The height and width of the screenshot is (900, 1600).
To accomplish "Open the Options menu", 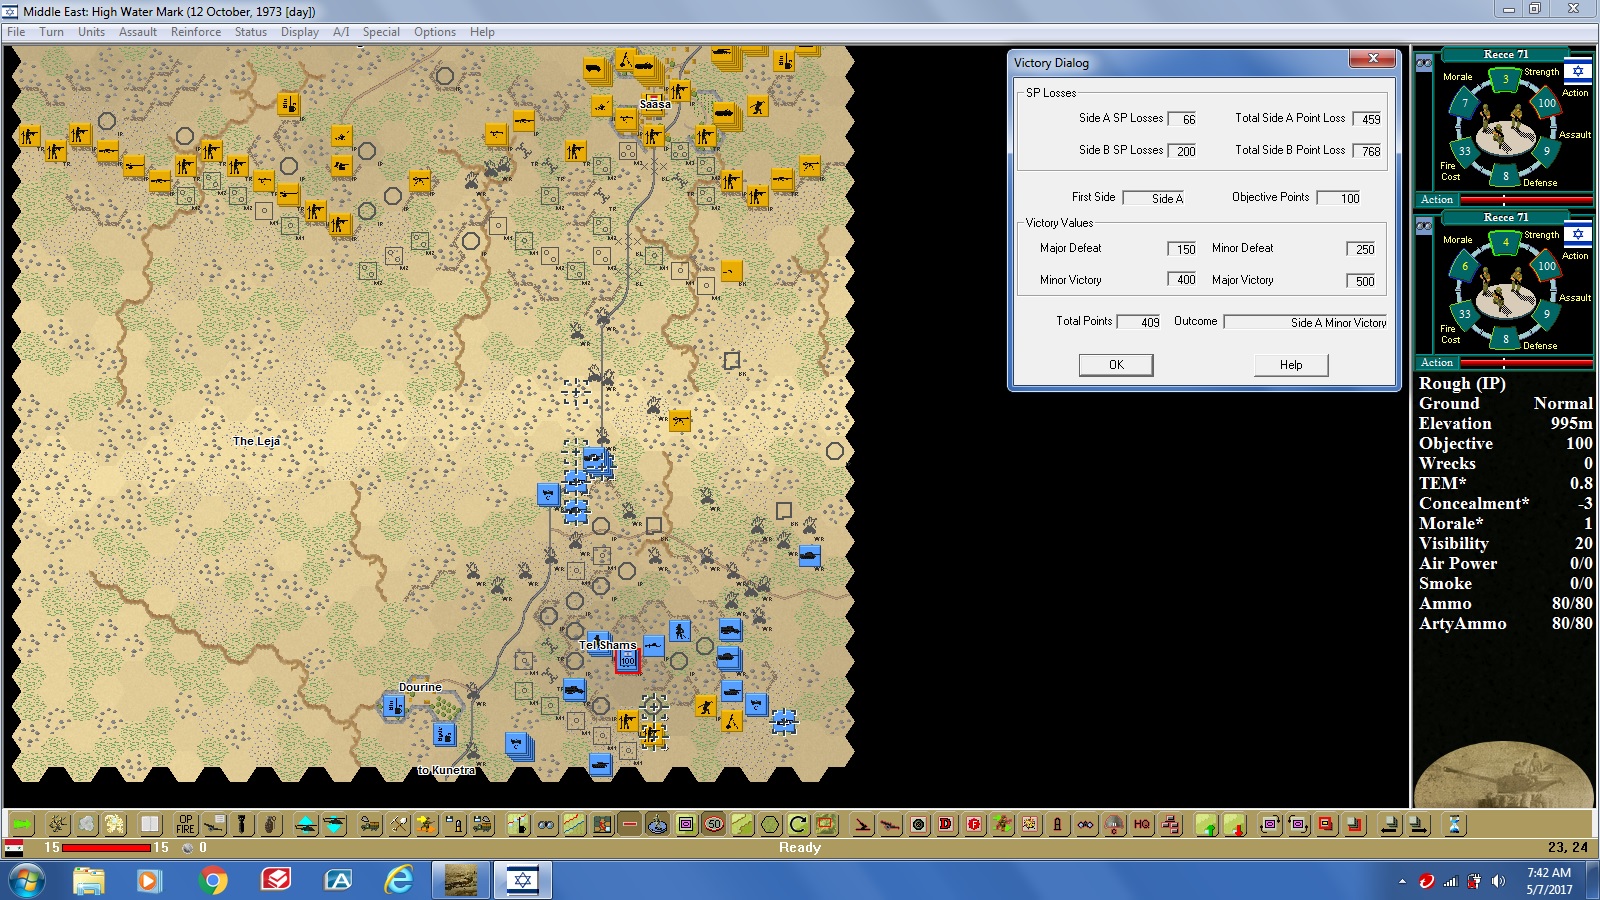I will pos(435,32).
